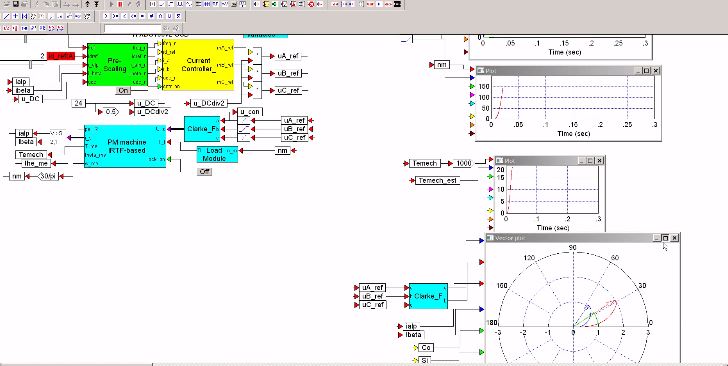728x366 pixels.
Task: Open the yellow Current Controller compound block
Action: (198, 65)
